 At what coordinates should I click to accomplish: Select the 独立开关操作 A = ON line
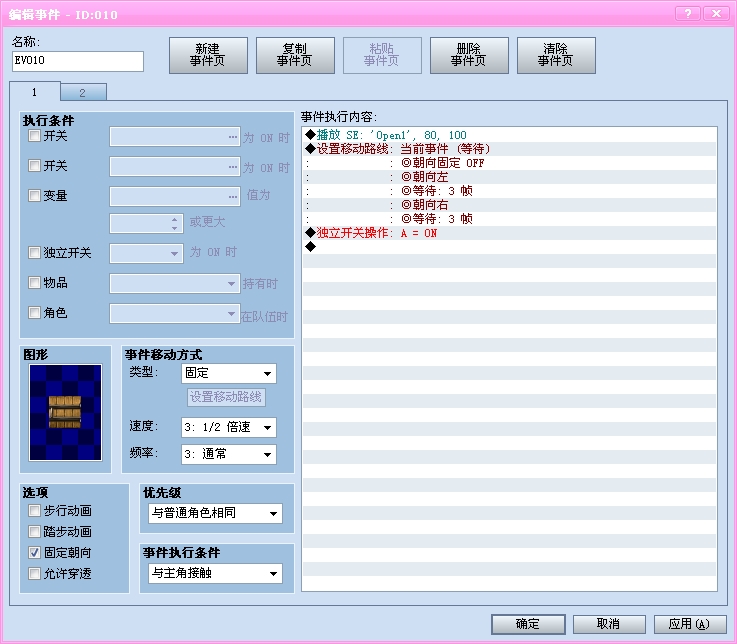510,233
